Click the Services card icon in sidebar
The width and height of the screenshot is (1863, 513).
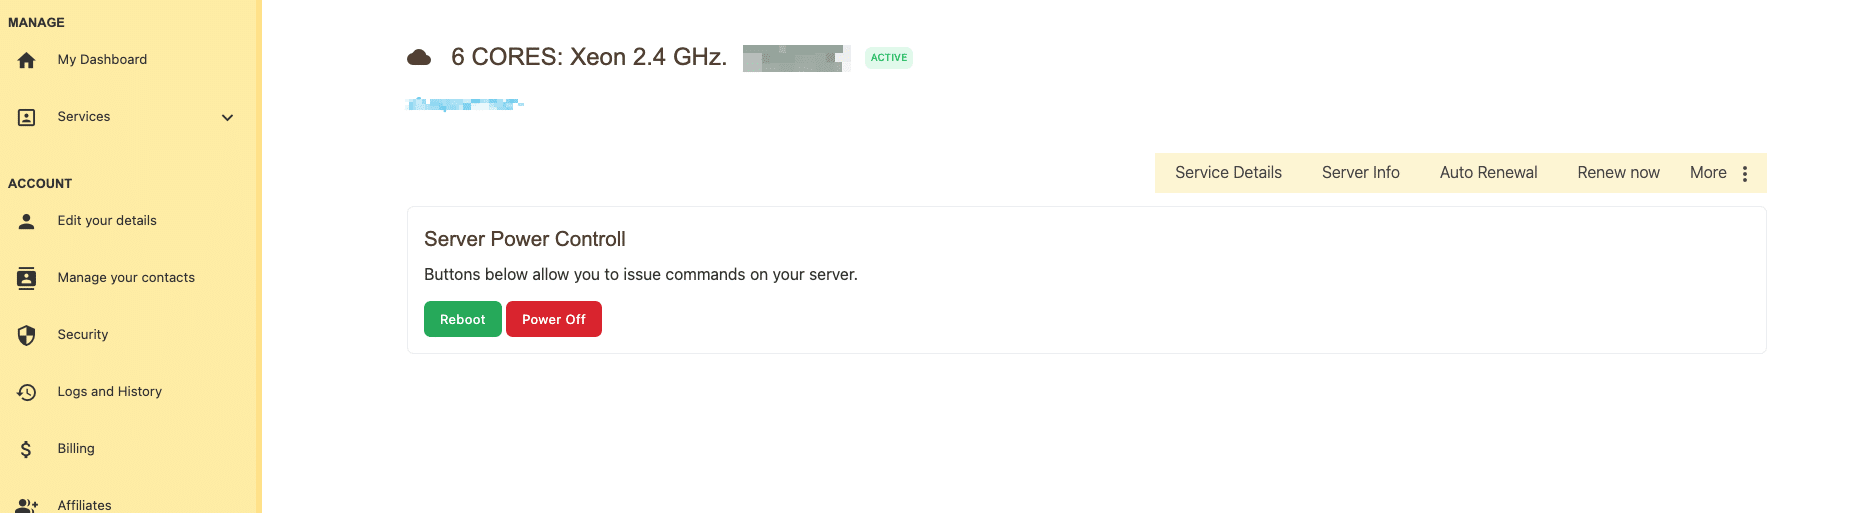click(27, 117)
